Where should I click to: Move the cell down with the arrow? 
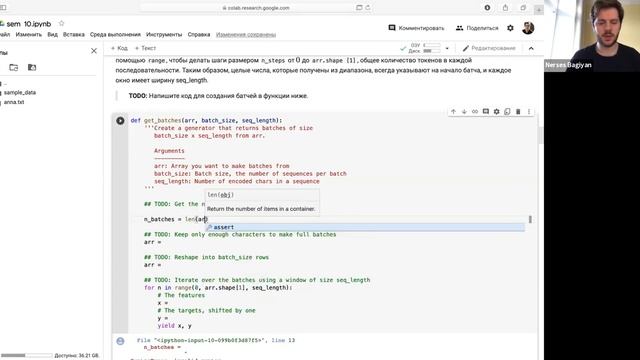point(464,111)
